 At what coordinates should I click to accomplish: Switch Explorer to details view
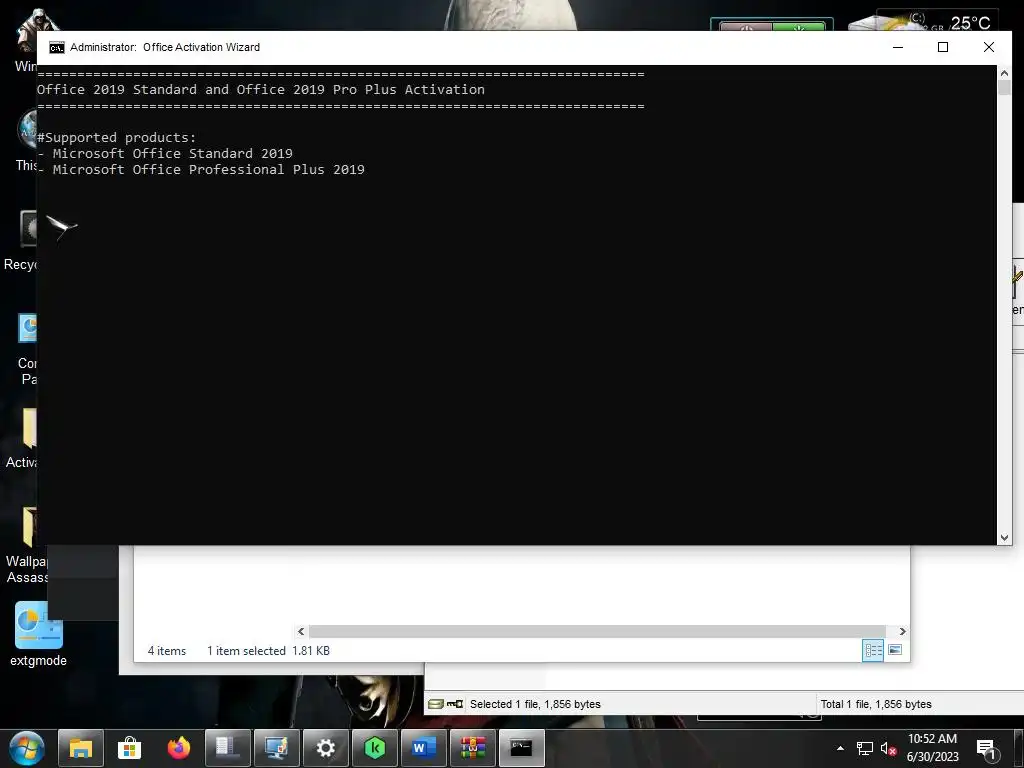point(873,650)
